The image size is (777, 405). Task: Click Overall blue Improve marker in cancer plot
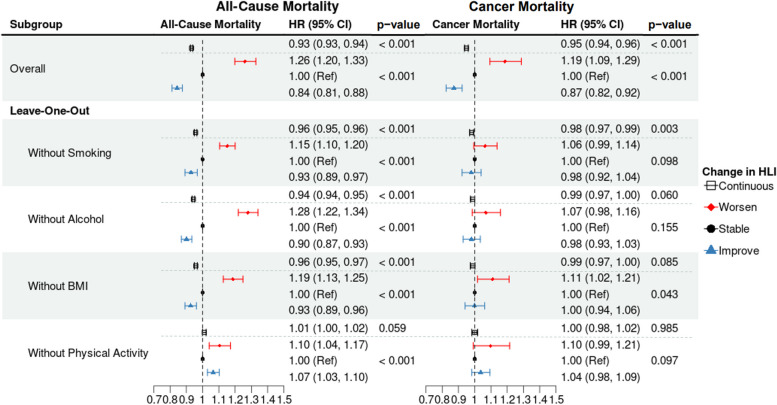(455, 88)
